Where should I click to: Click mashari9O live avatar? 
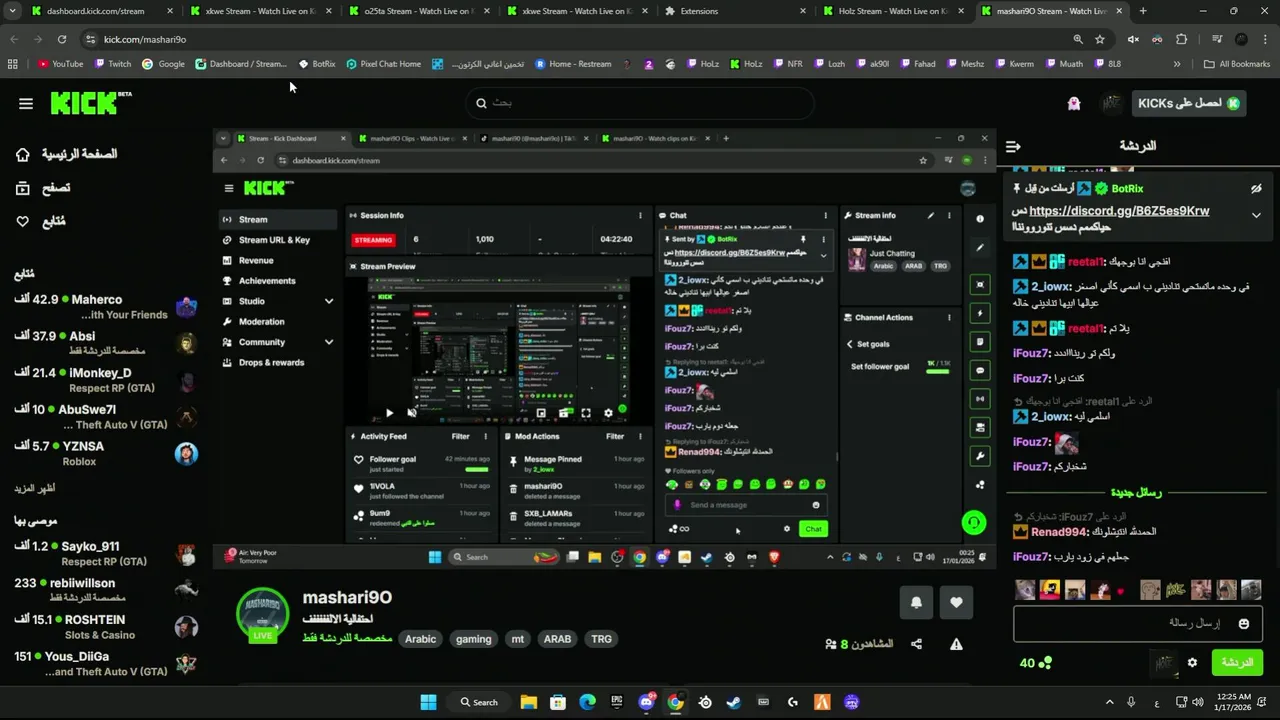pyautogui.click(x=263, y=614)
